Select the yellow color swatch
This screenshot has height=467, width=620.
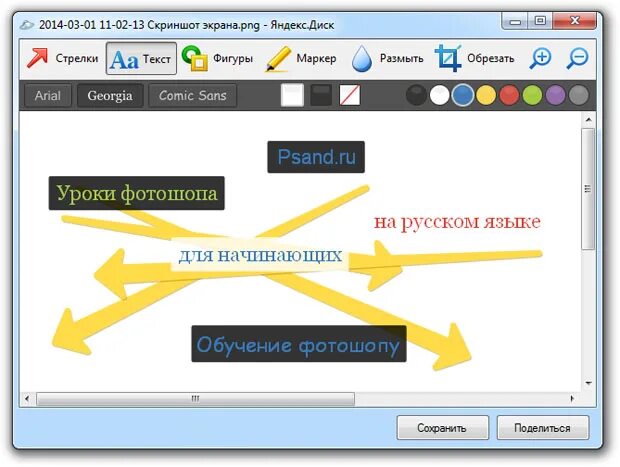click(x=486, y=95)
